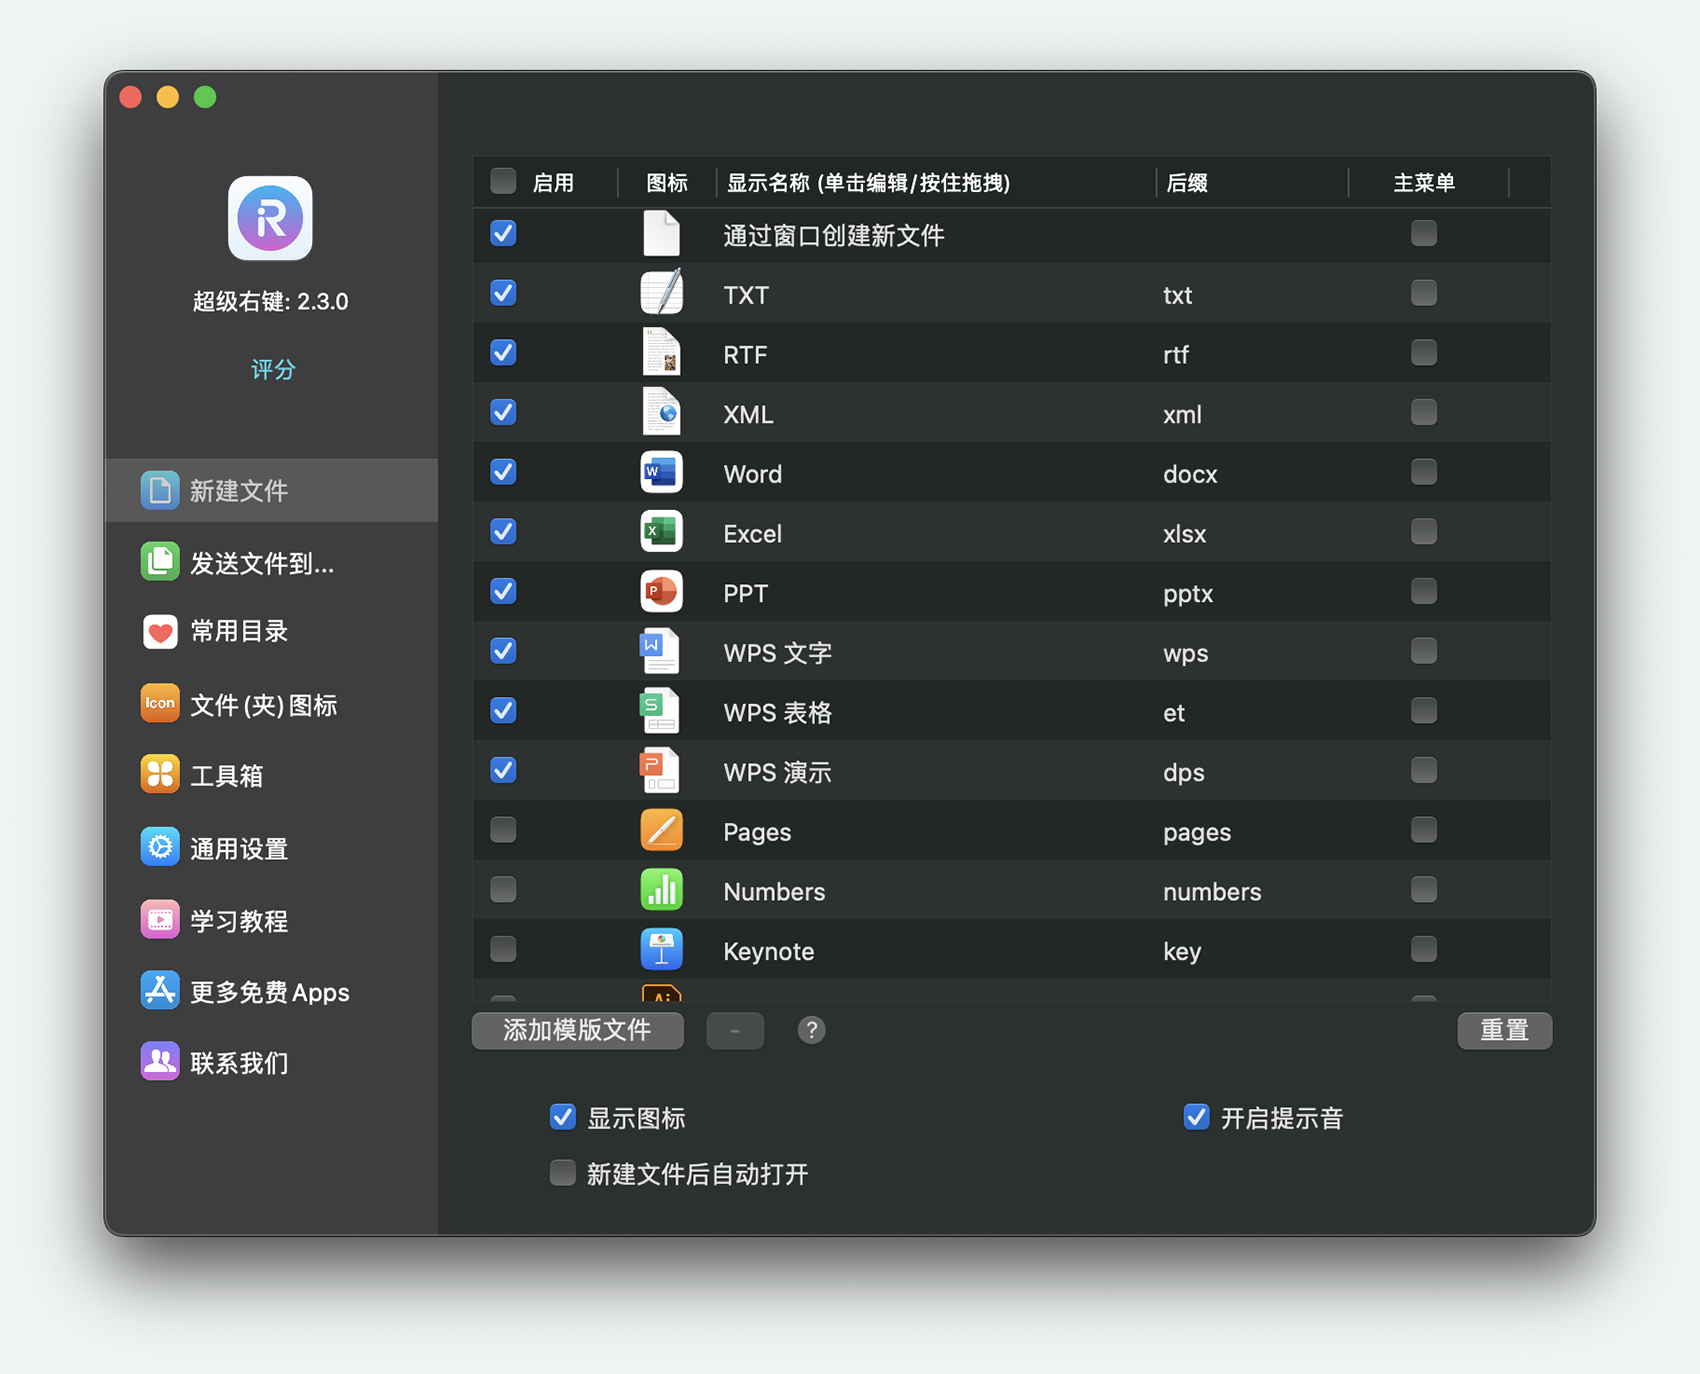Open the 文件(夹)图标 Icon sidebar item
This screenshot has width=1700, height=1374.
(160, 704)
